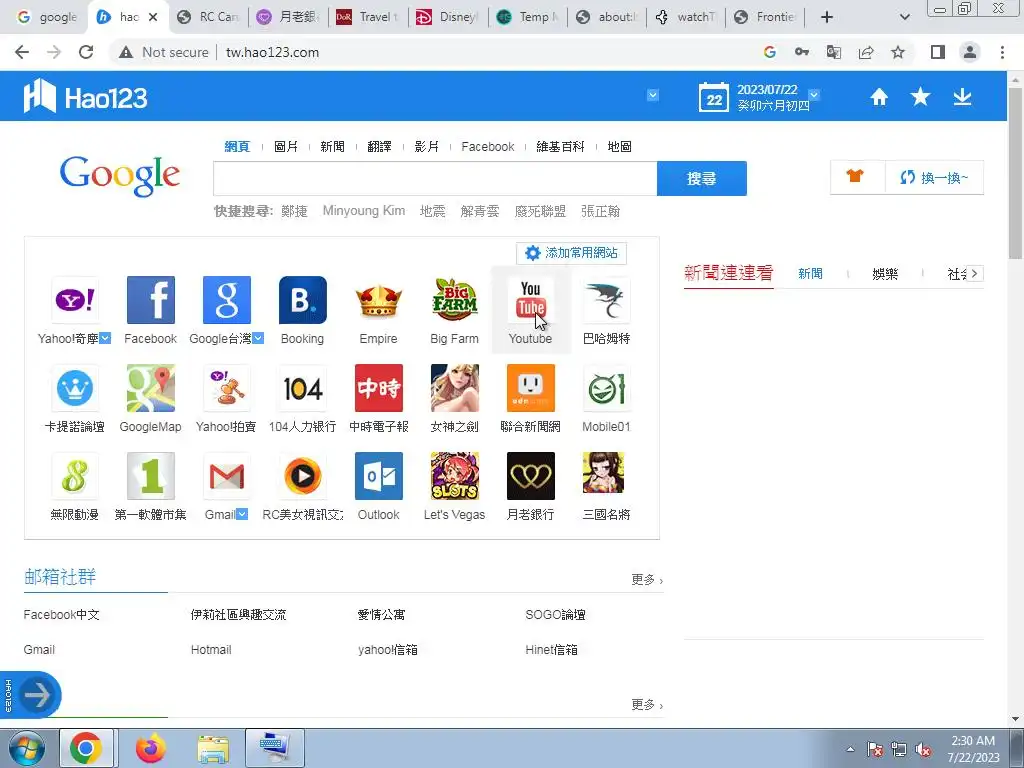Open the SOGO論壇 link
The width and height of the screenshot is (1024, 768).
tap(555, 615)
